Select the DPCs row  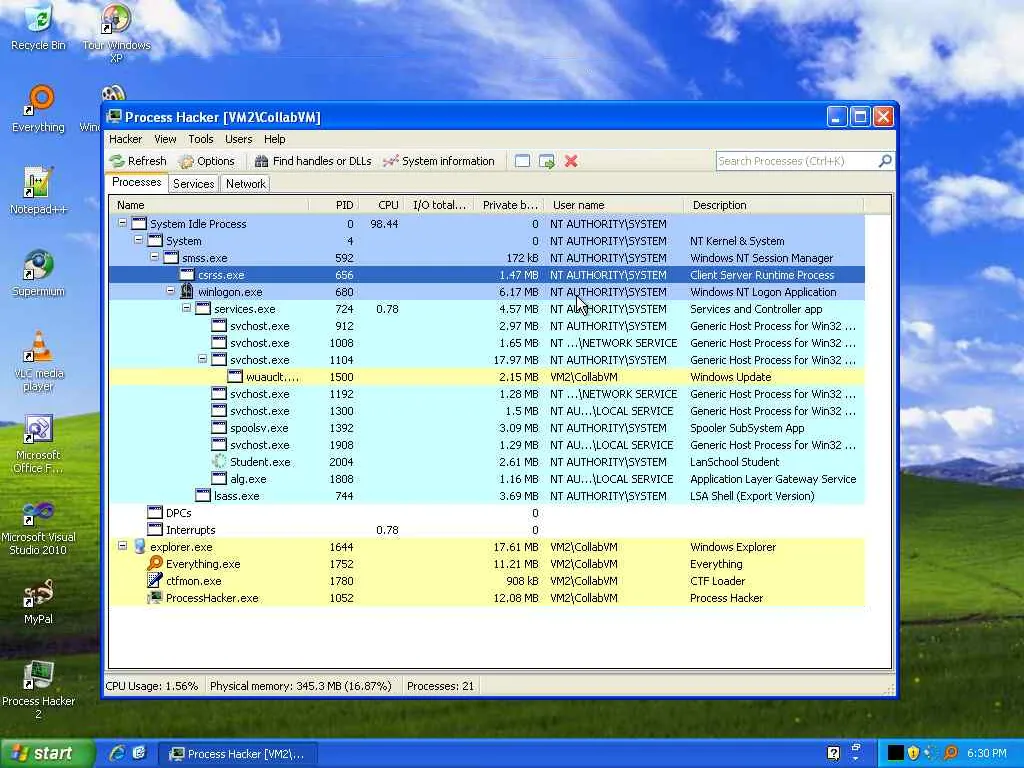pyautogui.click(x=487, y=513)
